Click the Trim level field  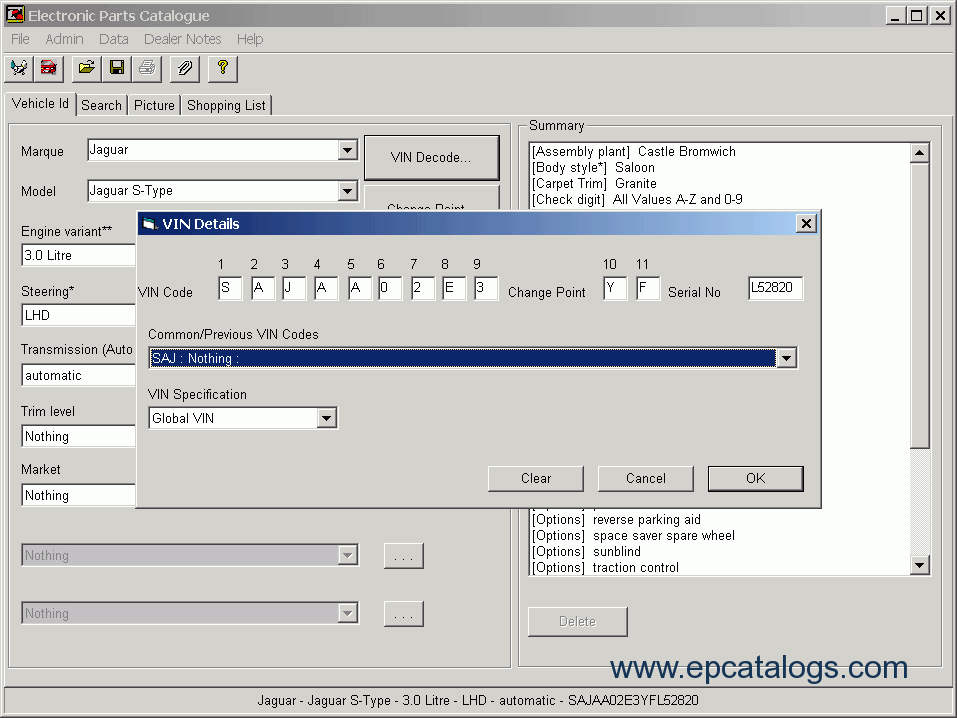click(x=78, y=437)
